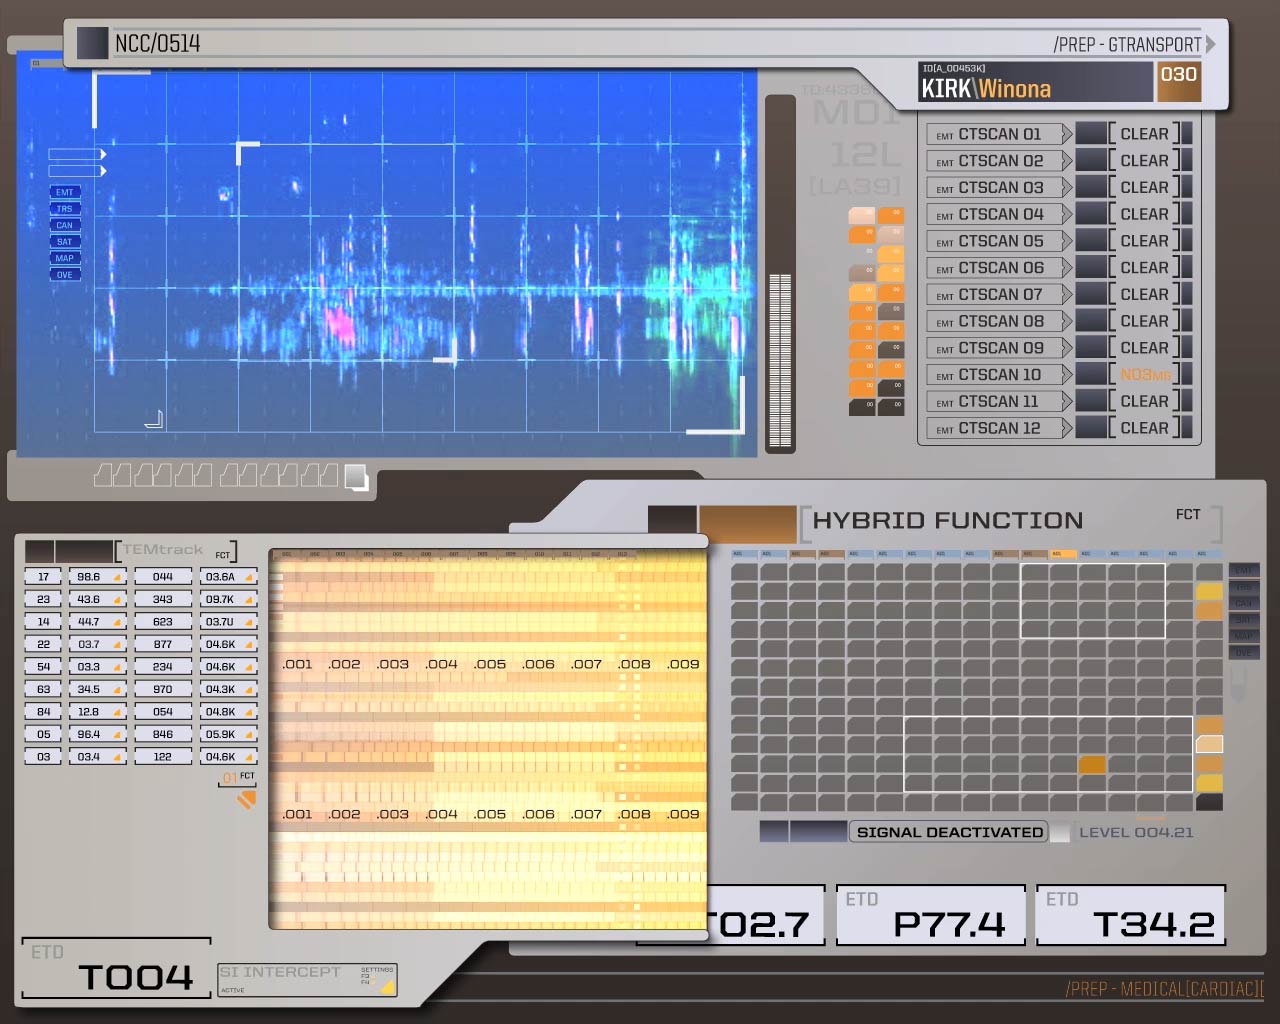Click CLEAR for CTSCAN 12
Image resolution: width=1280 pixels, height=1024 pixels.
[1144, 428]
